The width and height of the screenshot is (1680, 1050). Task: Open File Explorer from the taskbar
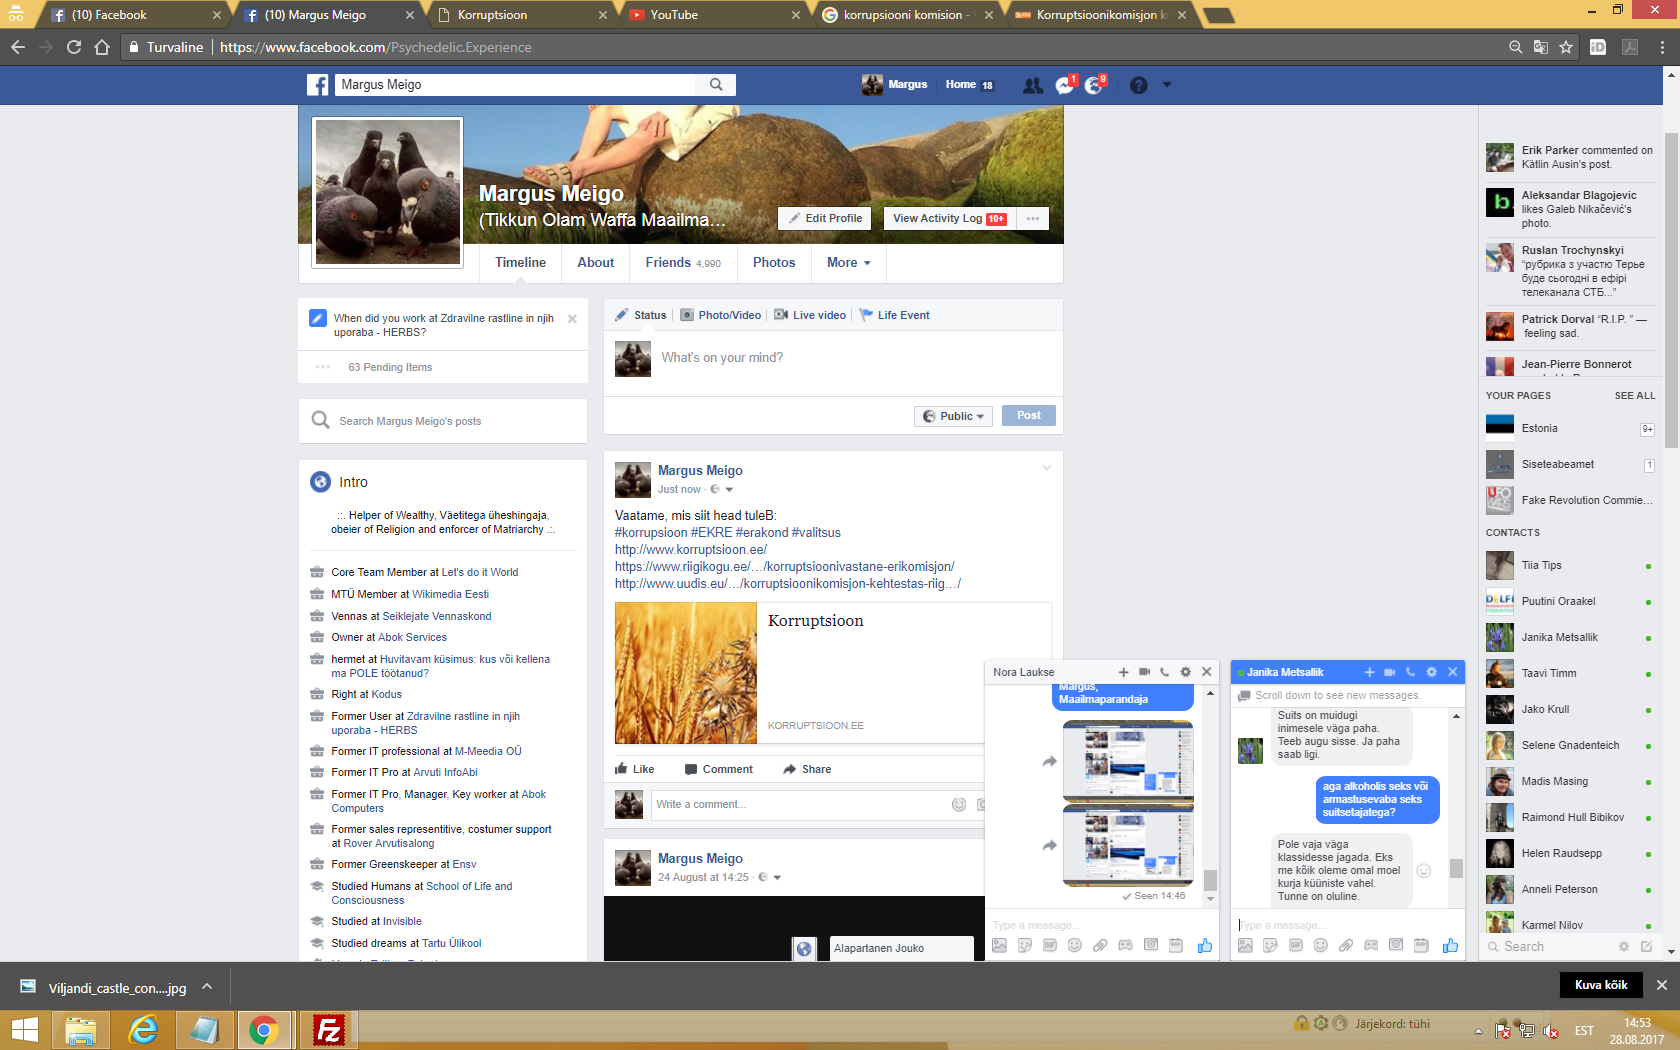coord(81,1030)
